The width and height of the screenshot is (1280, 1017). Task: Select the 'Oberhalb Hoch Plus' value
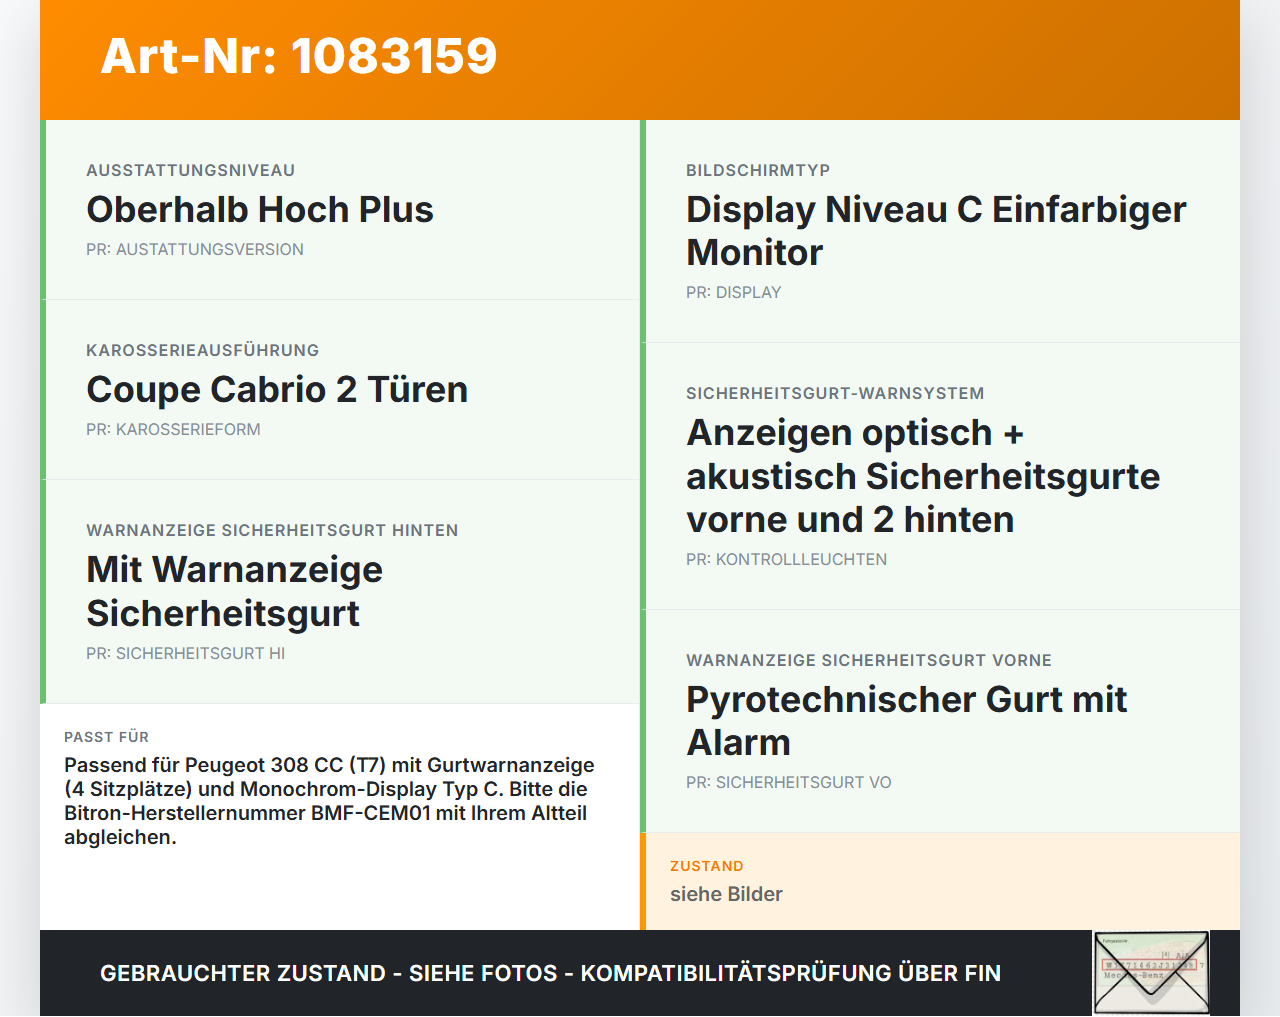[260, 210]
